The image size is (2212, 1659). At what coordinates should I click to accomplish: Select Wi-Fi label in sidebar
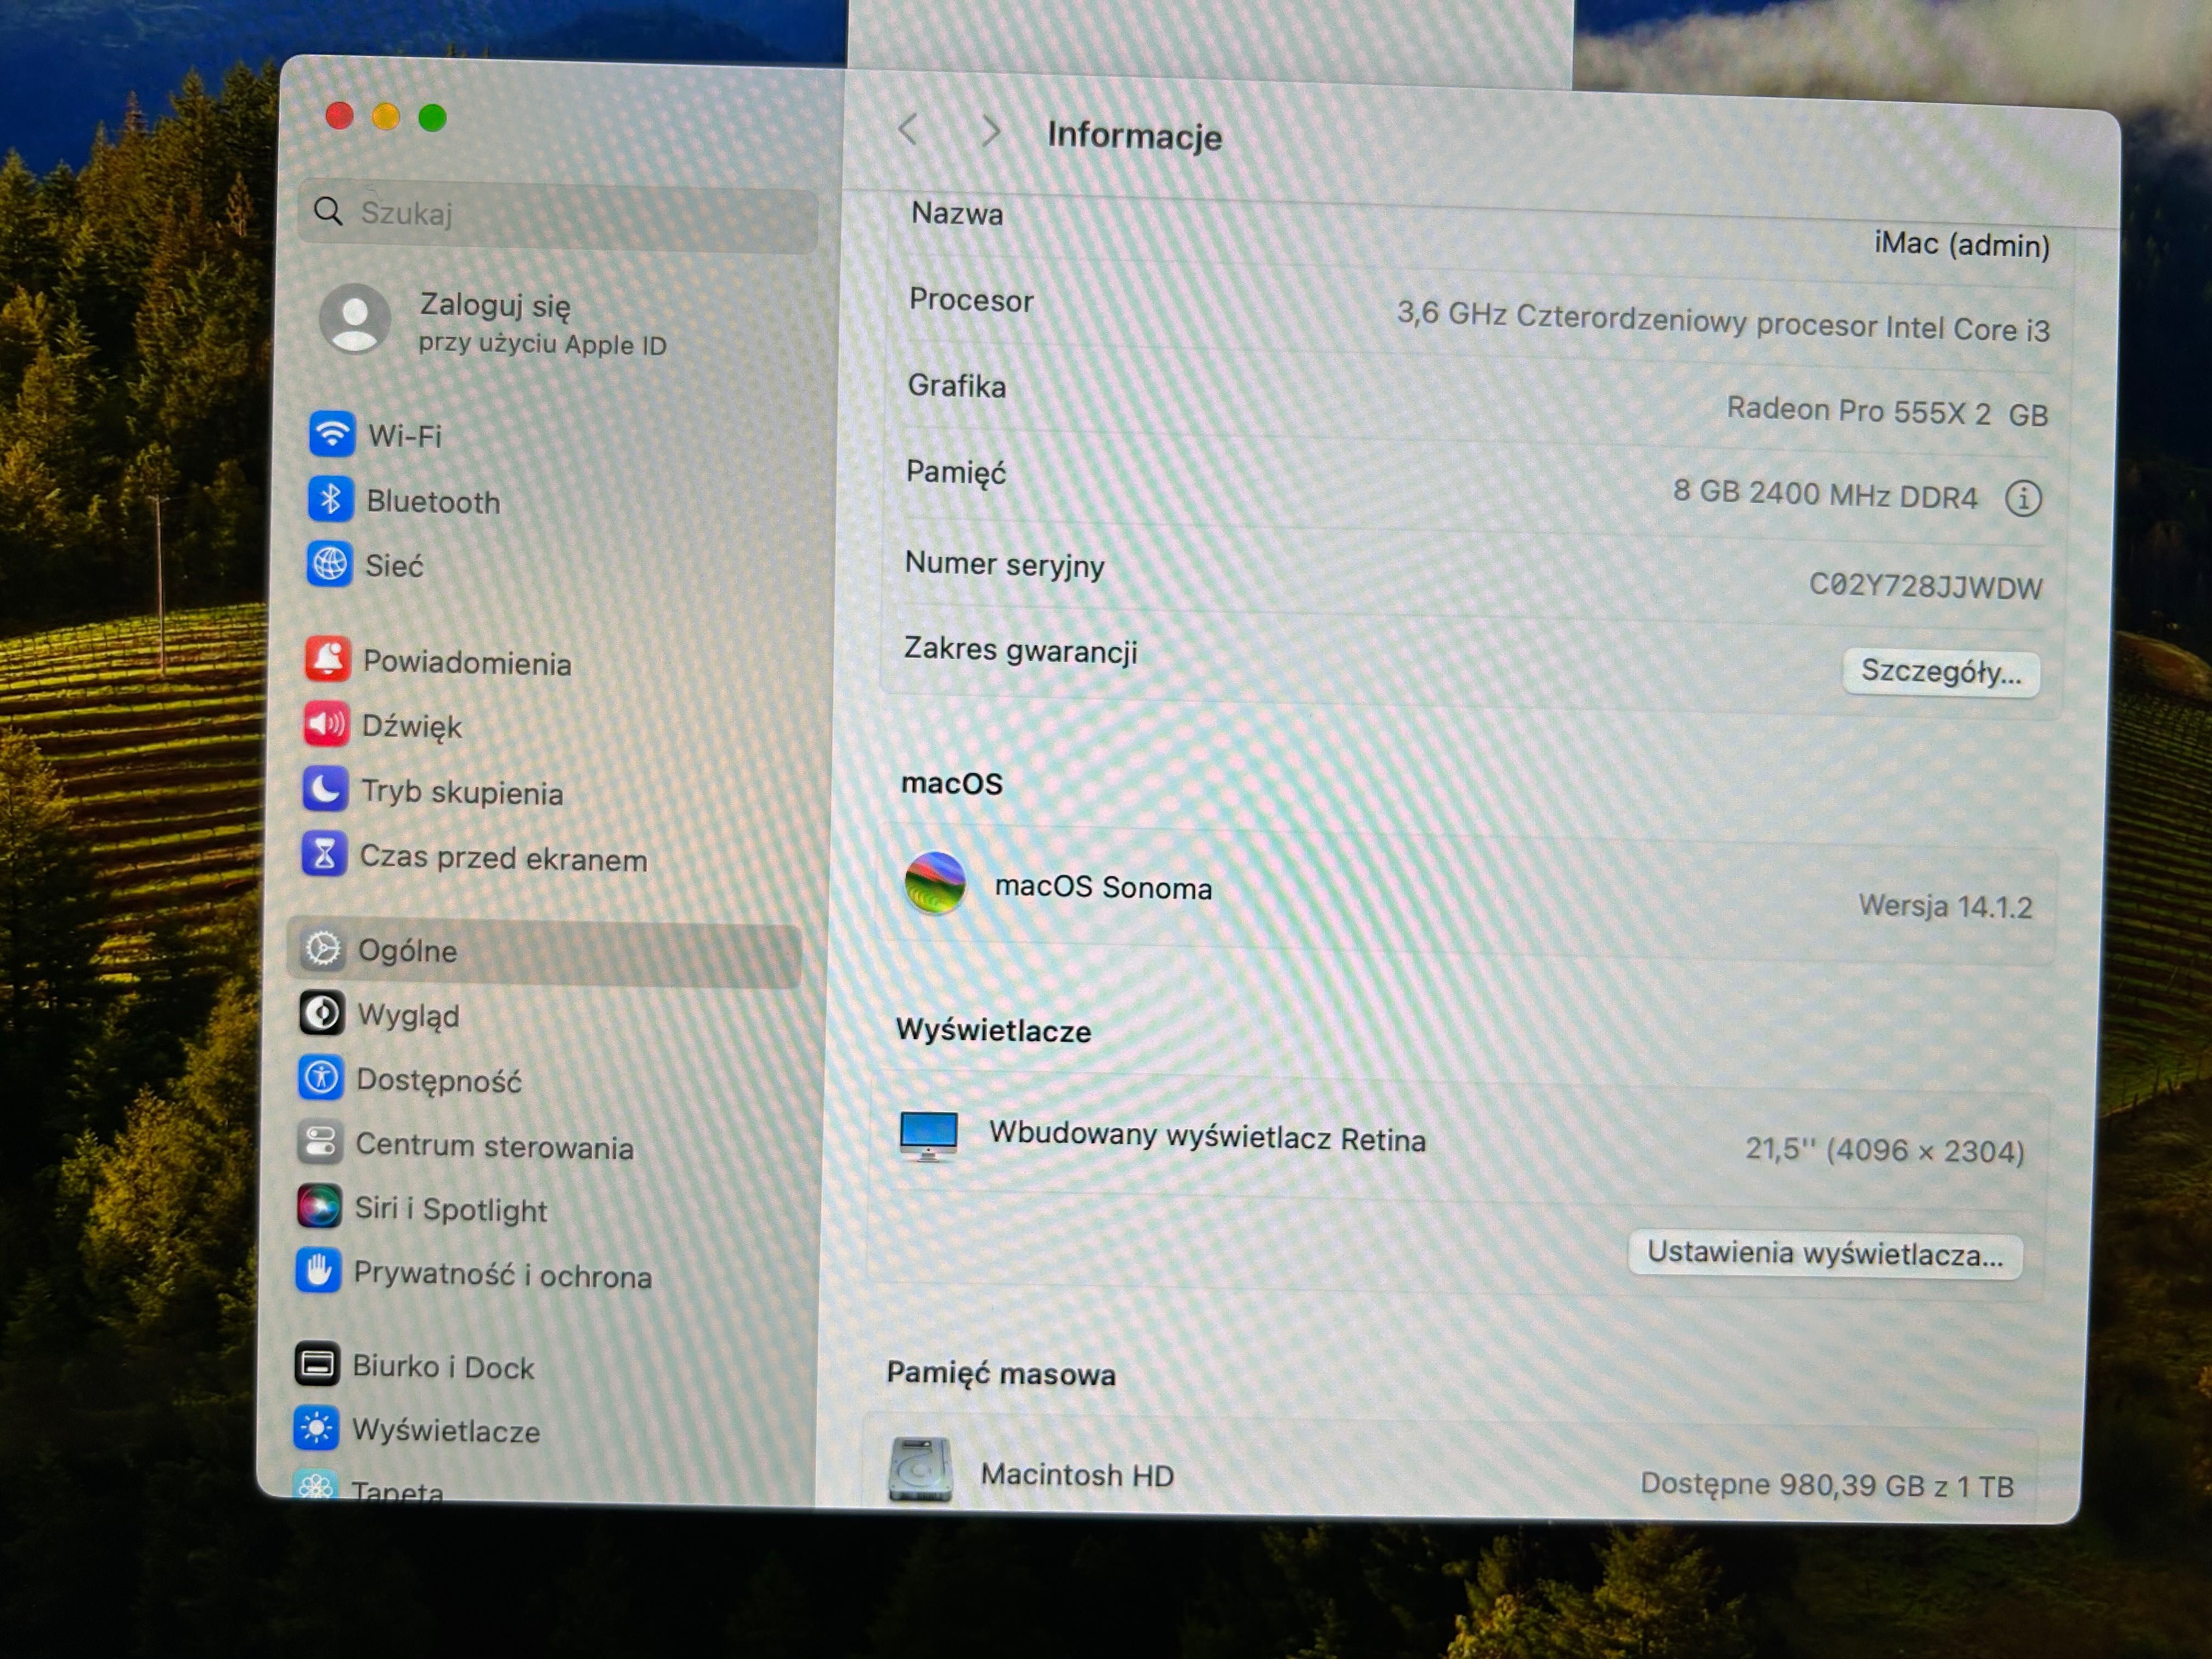coord(405,436)
